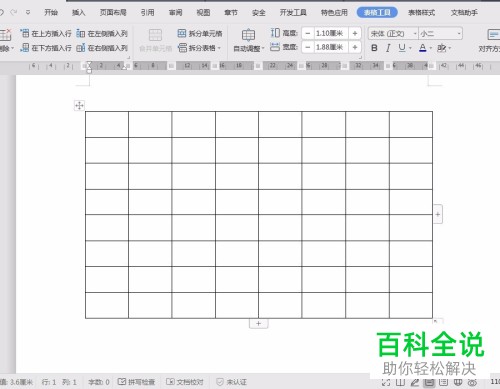Open the View (视图) tab

tap(203, 13)
